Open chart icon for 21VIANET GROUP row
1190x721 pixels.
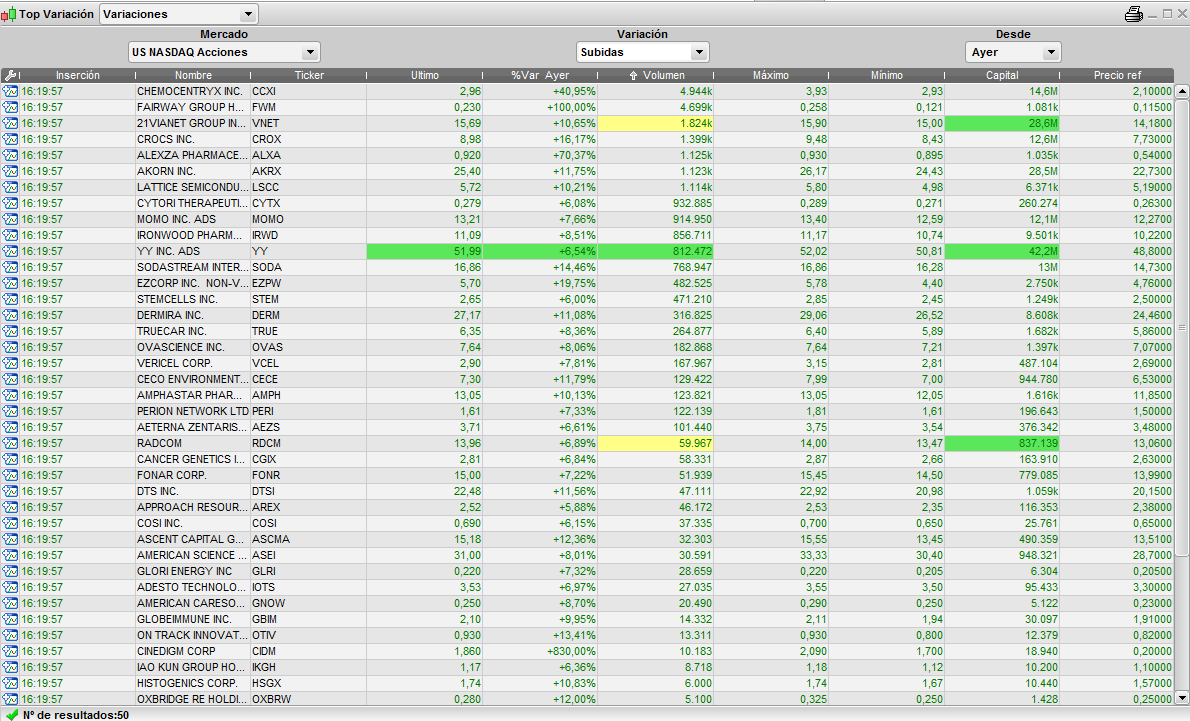(11, 123)
